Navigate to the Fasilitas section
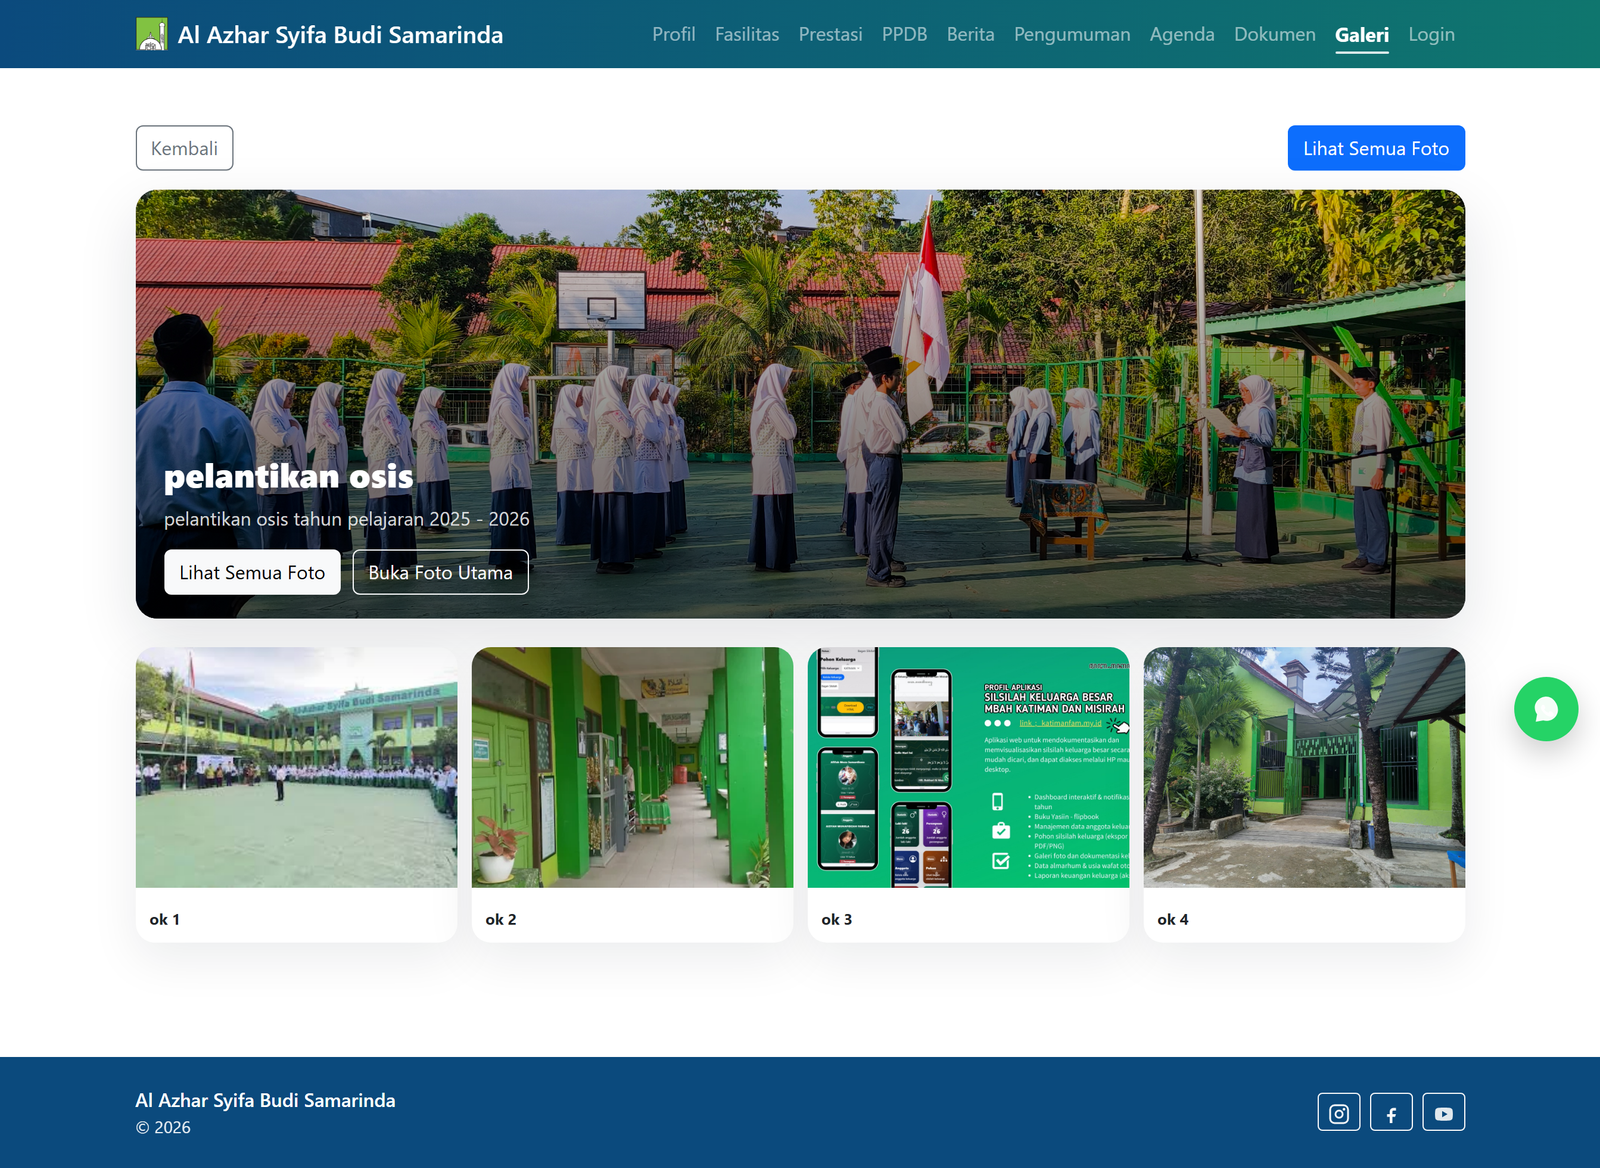Viewport: 1600px width, 1168px height. [x=746, y=33]
